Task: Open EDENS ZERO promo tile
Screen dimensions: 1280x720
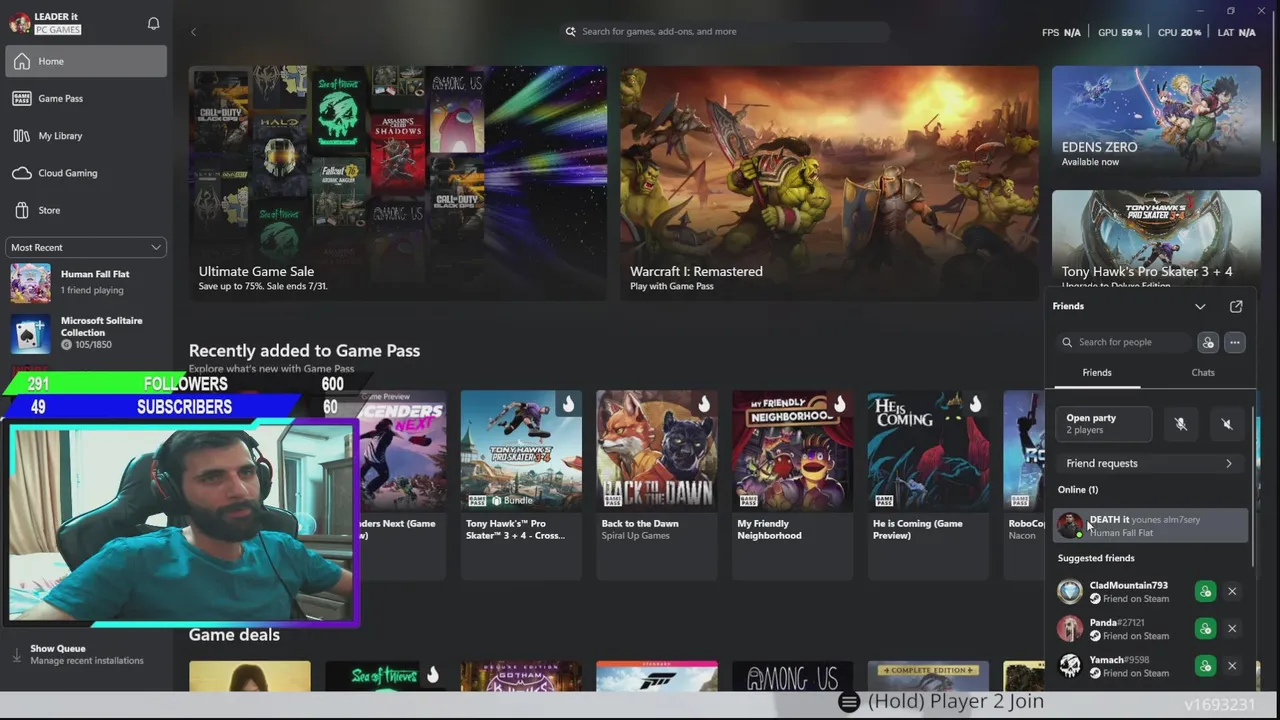Action: point(1156,121)
